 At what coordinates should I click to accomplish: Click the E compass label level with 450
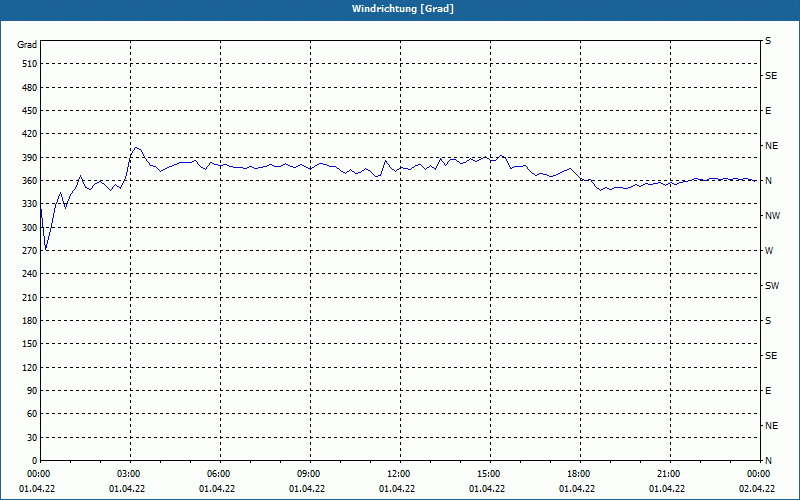click(768, 111)
